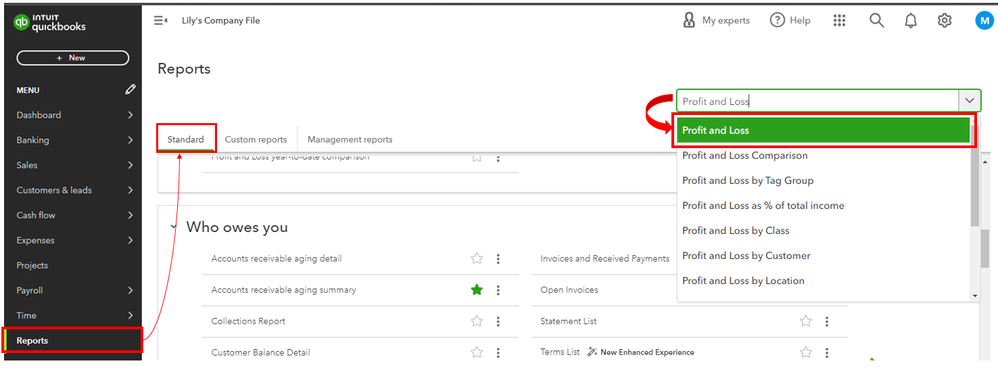Switch to Management reports tab
Screen dimensions: 998x368
(x=350, y=139)
